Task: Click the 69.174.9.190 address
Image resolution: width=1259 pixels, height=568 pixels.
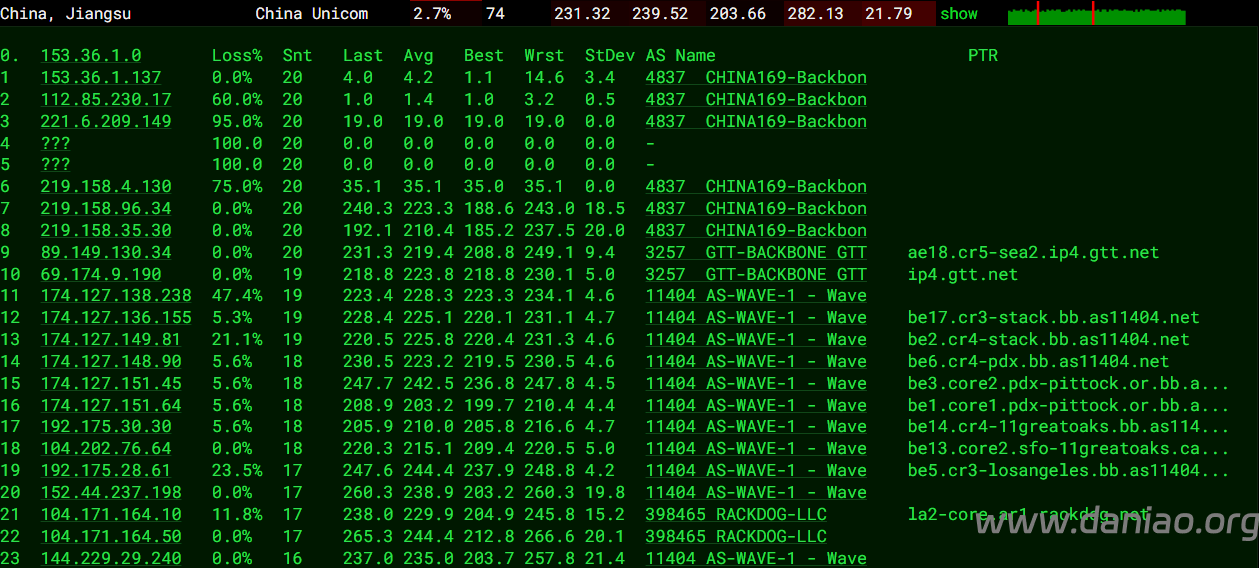Action: [101, 274]
